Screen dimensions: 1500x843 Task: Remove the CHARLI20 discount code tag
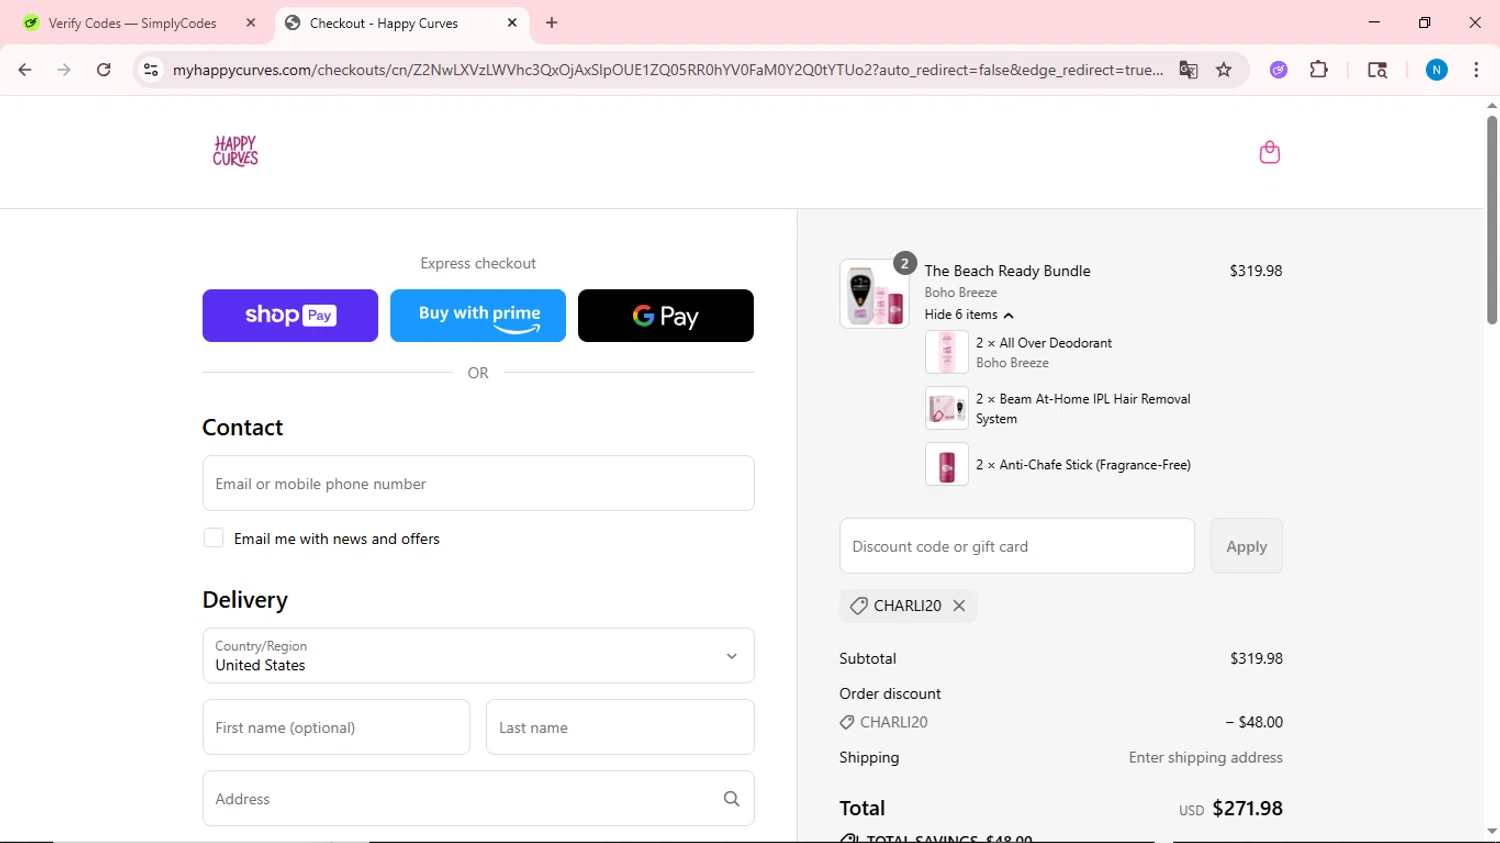[959, 605]
